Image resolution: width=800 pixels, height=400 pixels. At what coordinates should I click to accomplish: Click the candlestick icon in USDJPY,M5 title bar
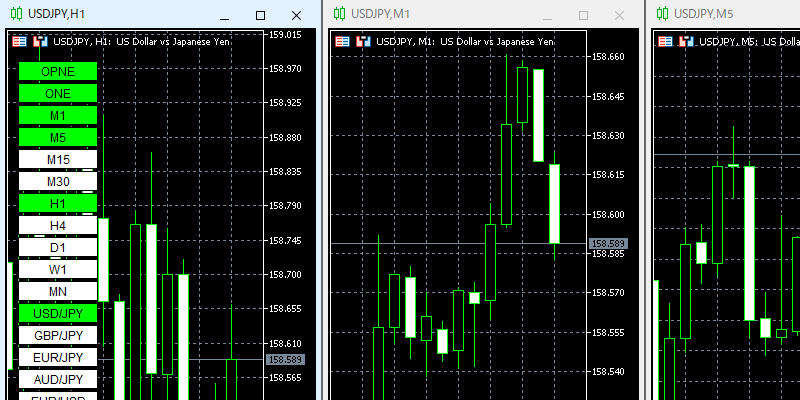(x=661, y=14)
